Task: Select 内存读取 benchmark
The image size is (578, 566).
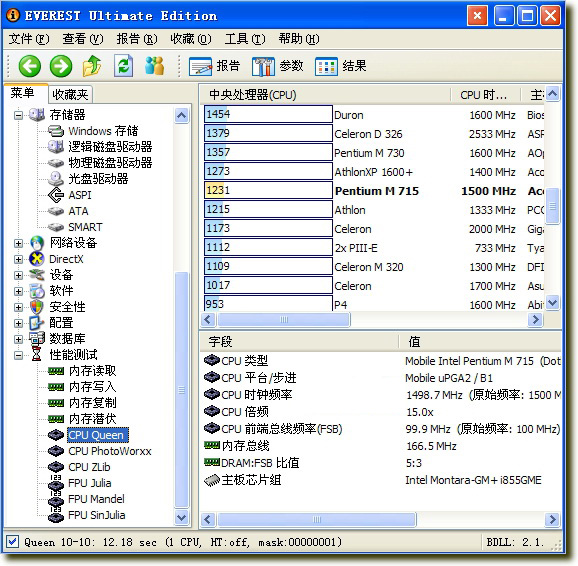Action: pyautogui.click(x=93, y=371)
